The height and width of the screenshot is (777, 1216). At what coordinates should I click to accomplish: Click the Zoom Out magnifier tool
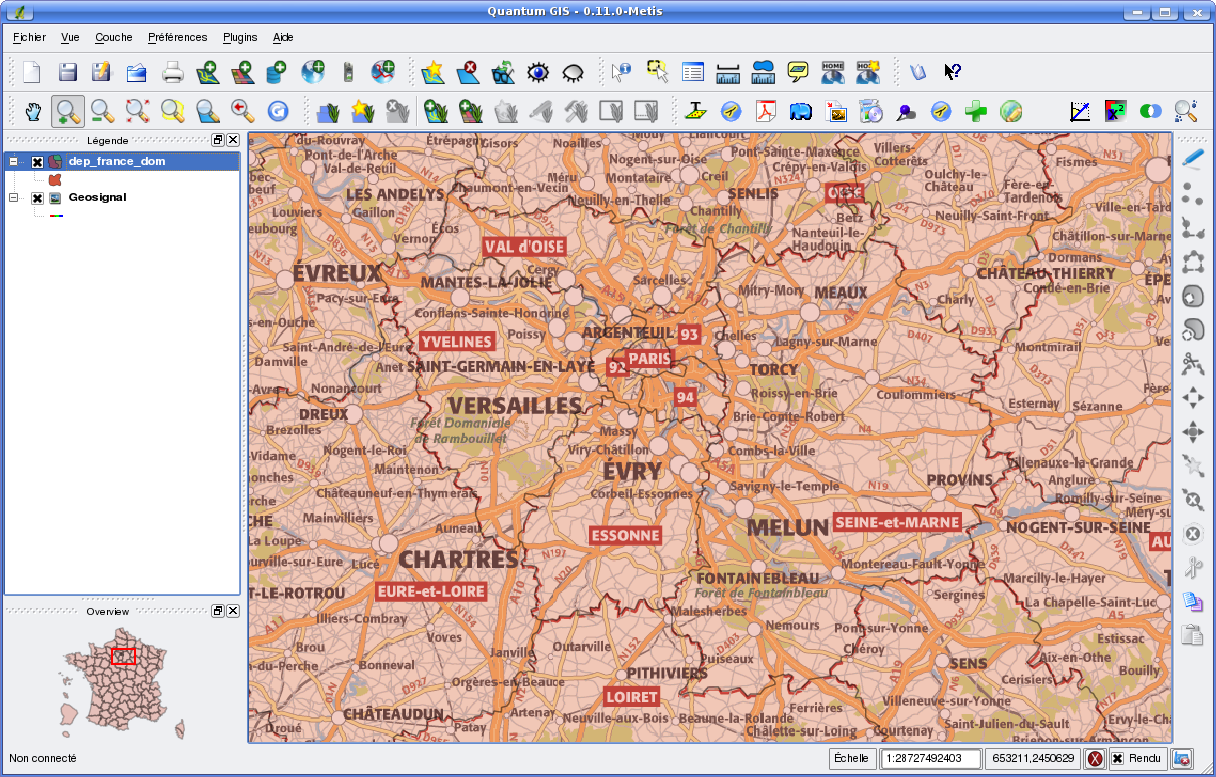tap(102, 111)
